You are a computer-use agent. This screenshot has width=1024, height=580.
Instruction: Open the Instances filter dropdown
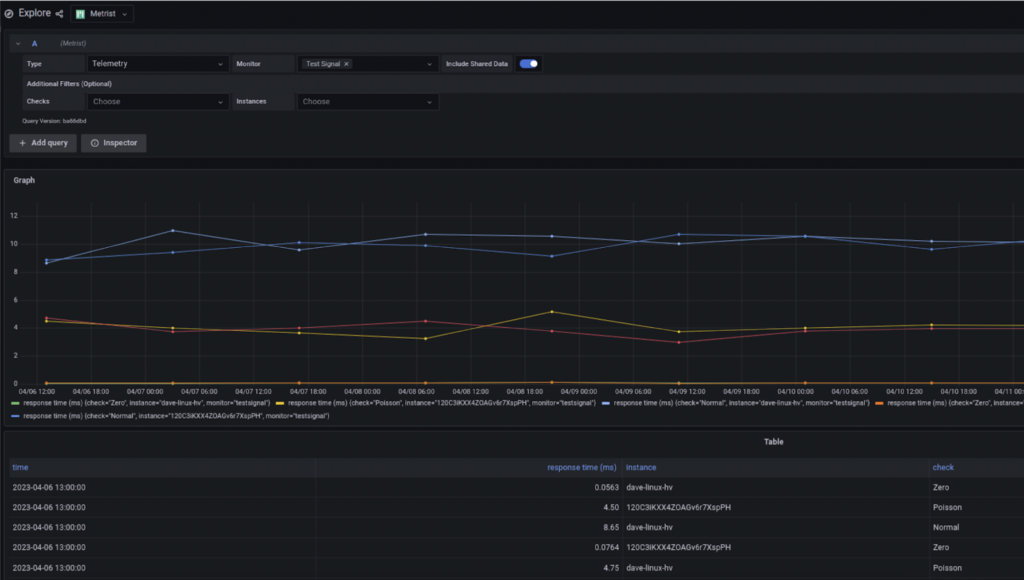(x=367, y=102)
